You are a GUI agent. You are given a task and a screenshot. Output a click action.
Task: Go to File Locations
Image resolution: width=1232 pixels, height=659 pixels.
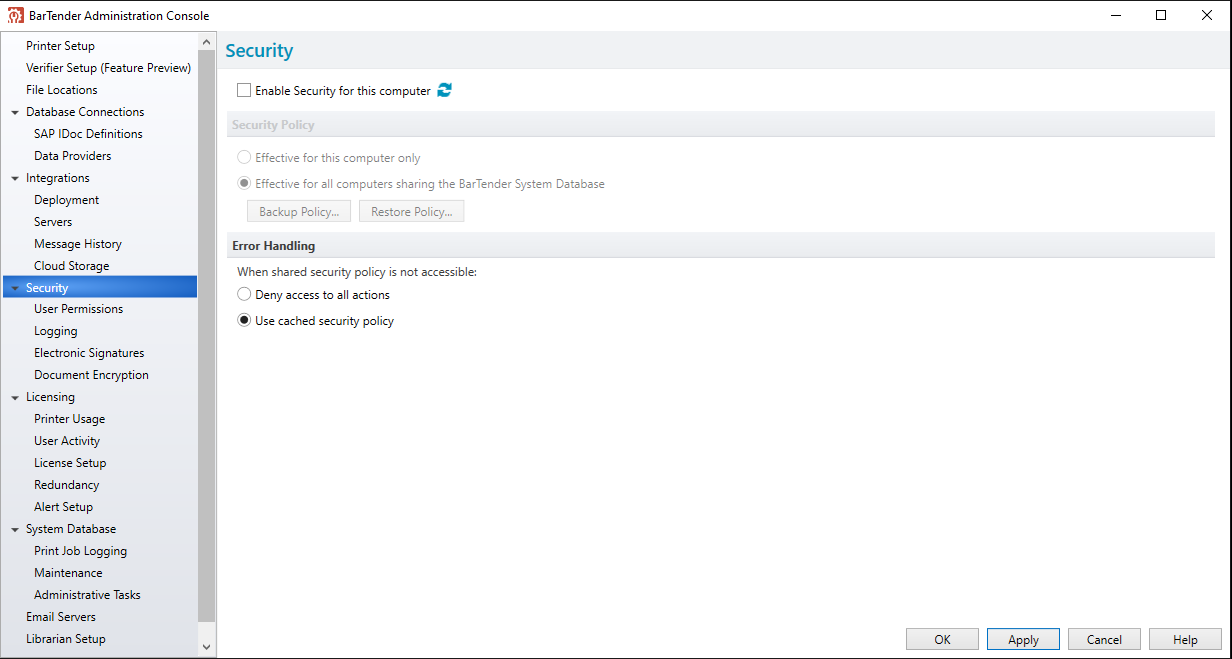(x=62, y=90)
